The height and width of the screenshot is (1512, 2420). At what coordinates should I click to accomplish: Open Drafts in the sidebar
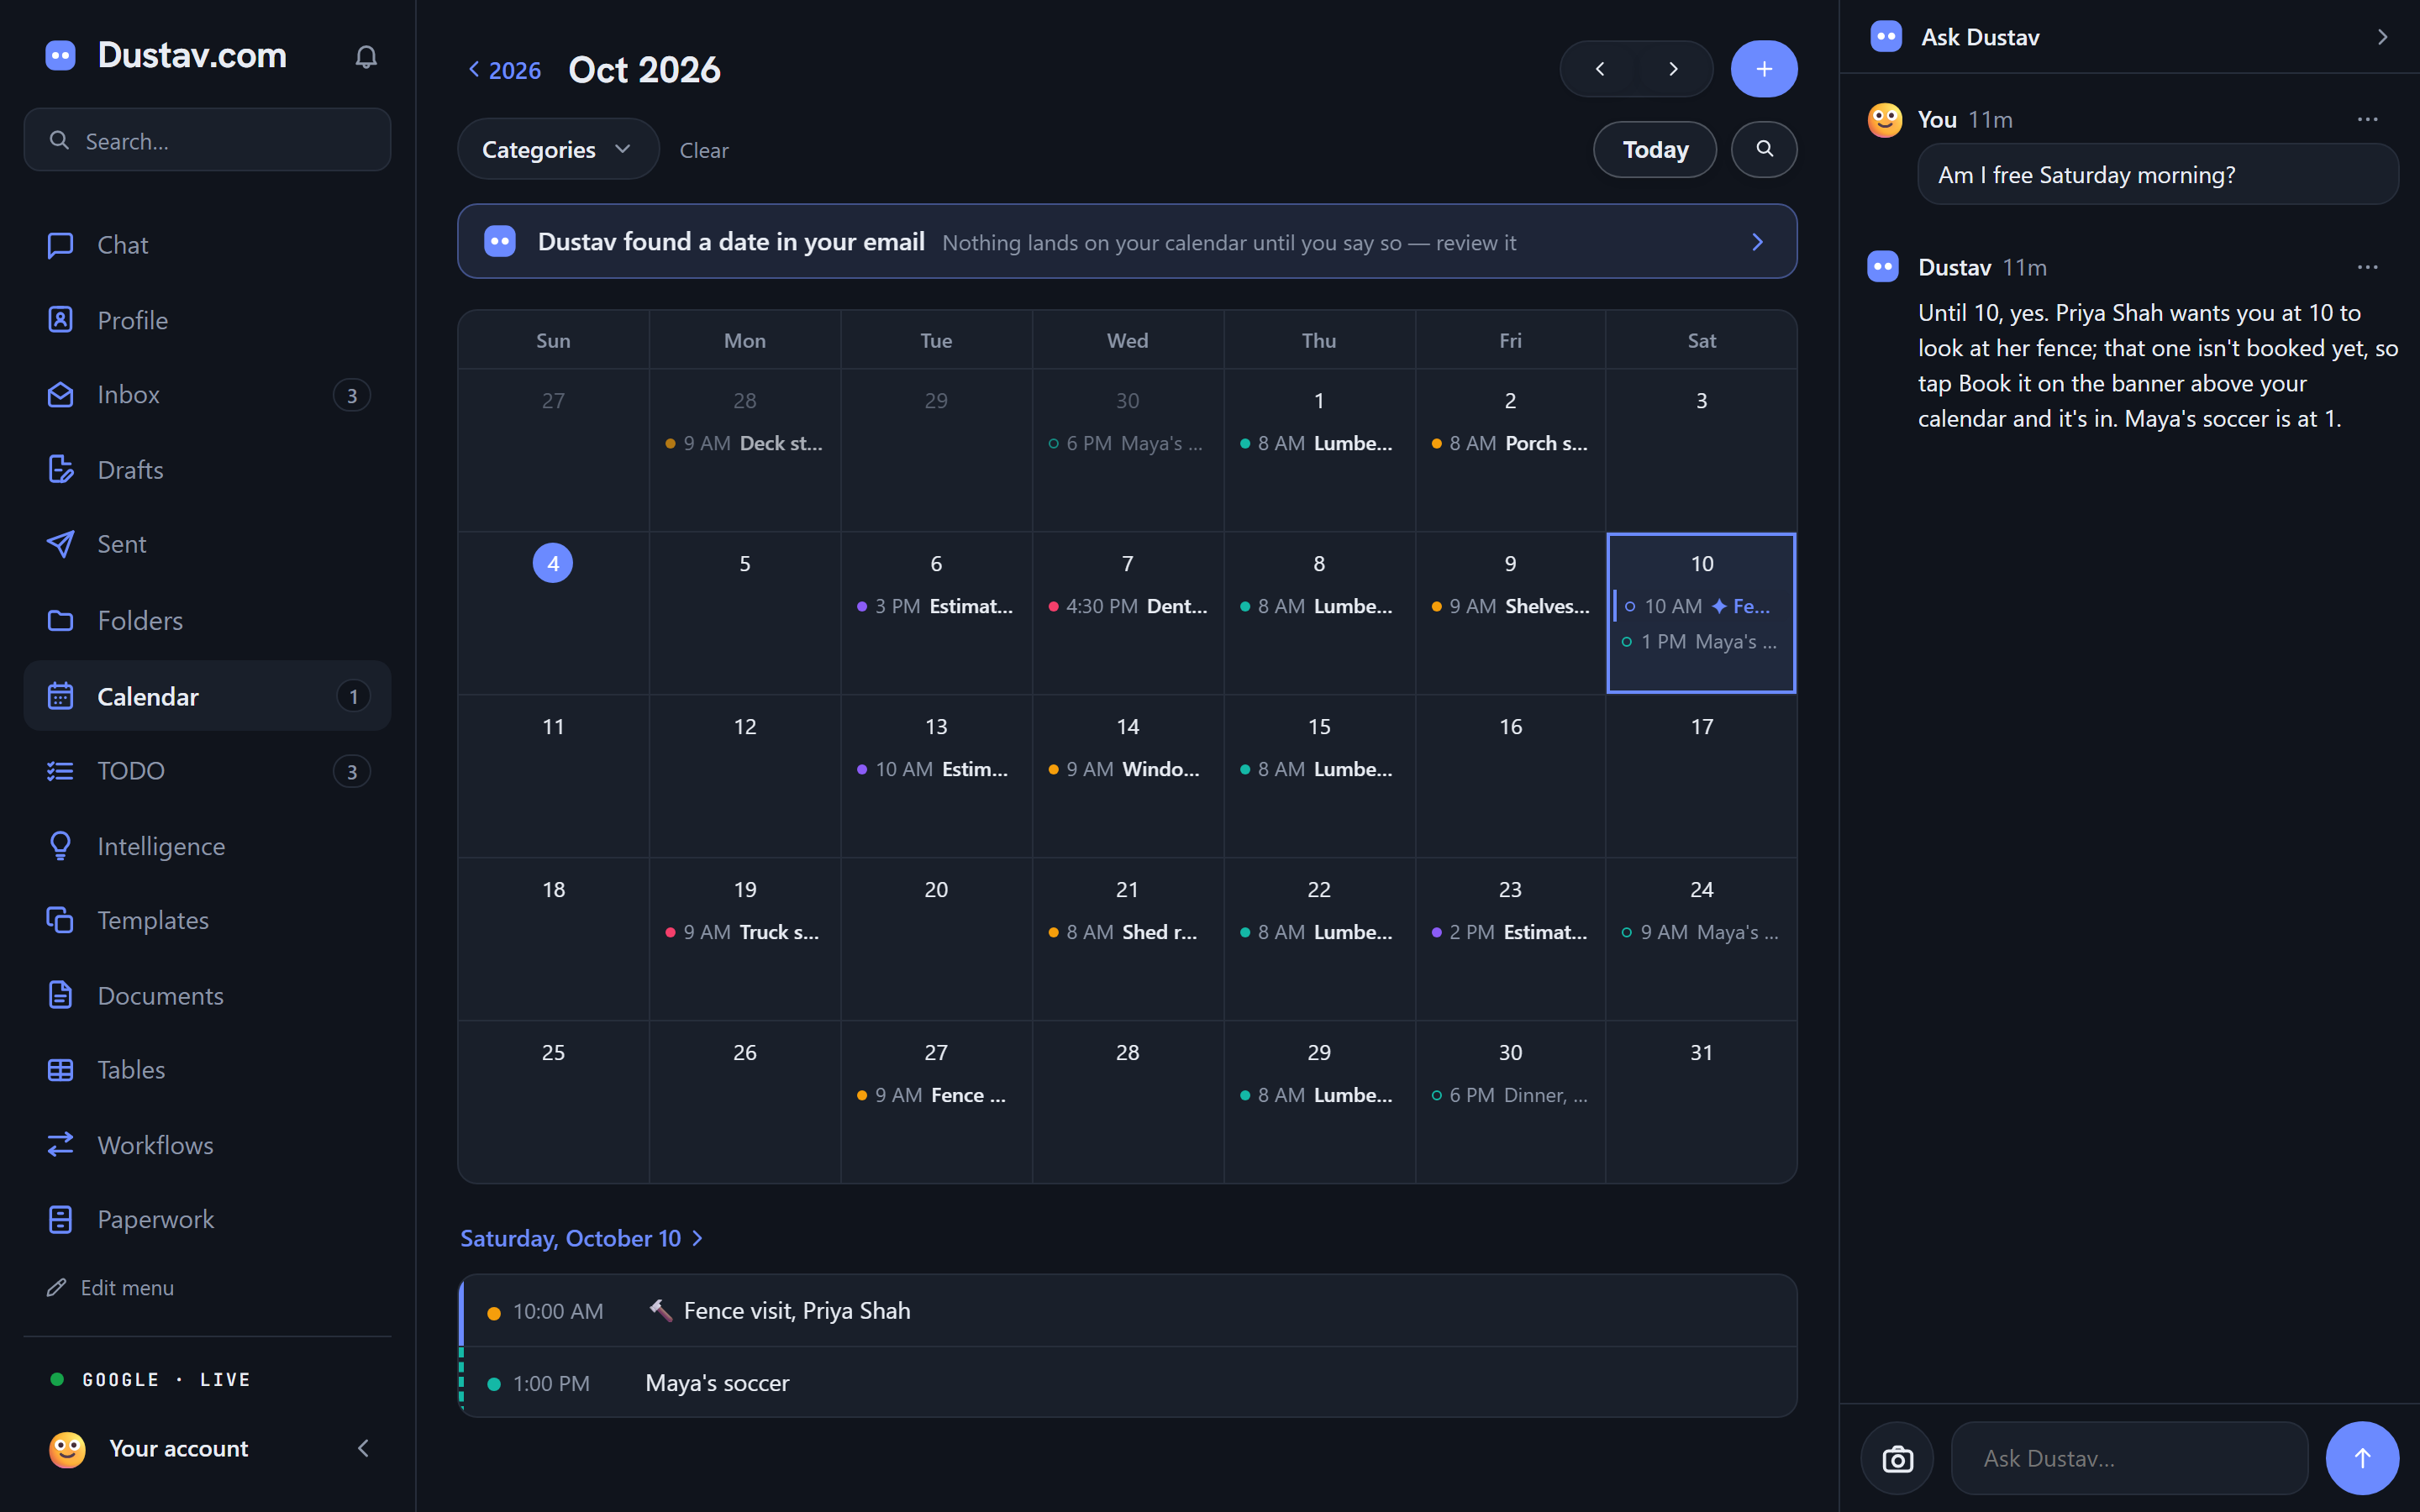(207, 470)
